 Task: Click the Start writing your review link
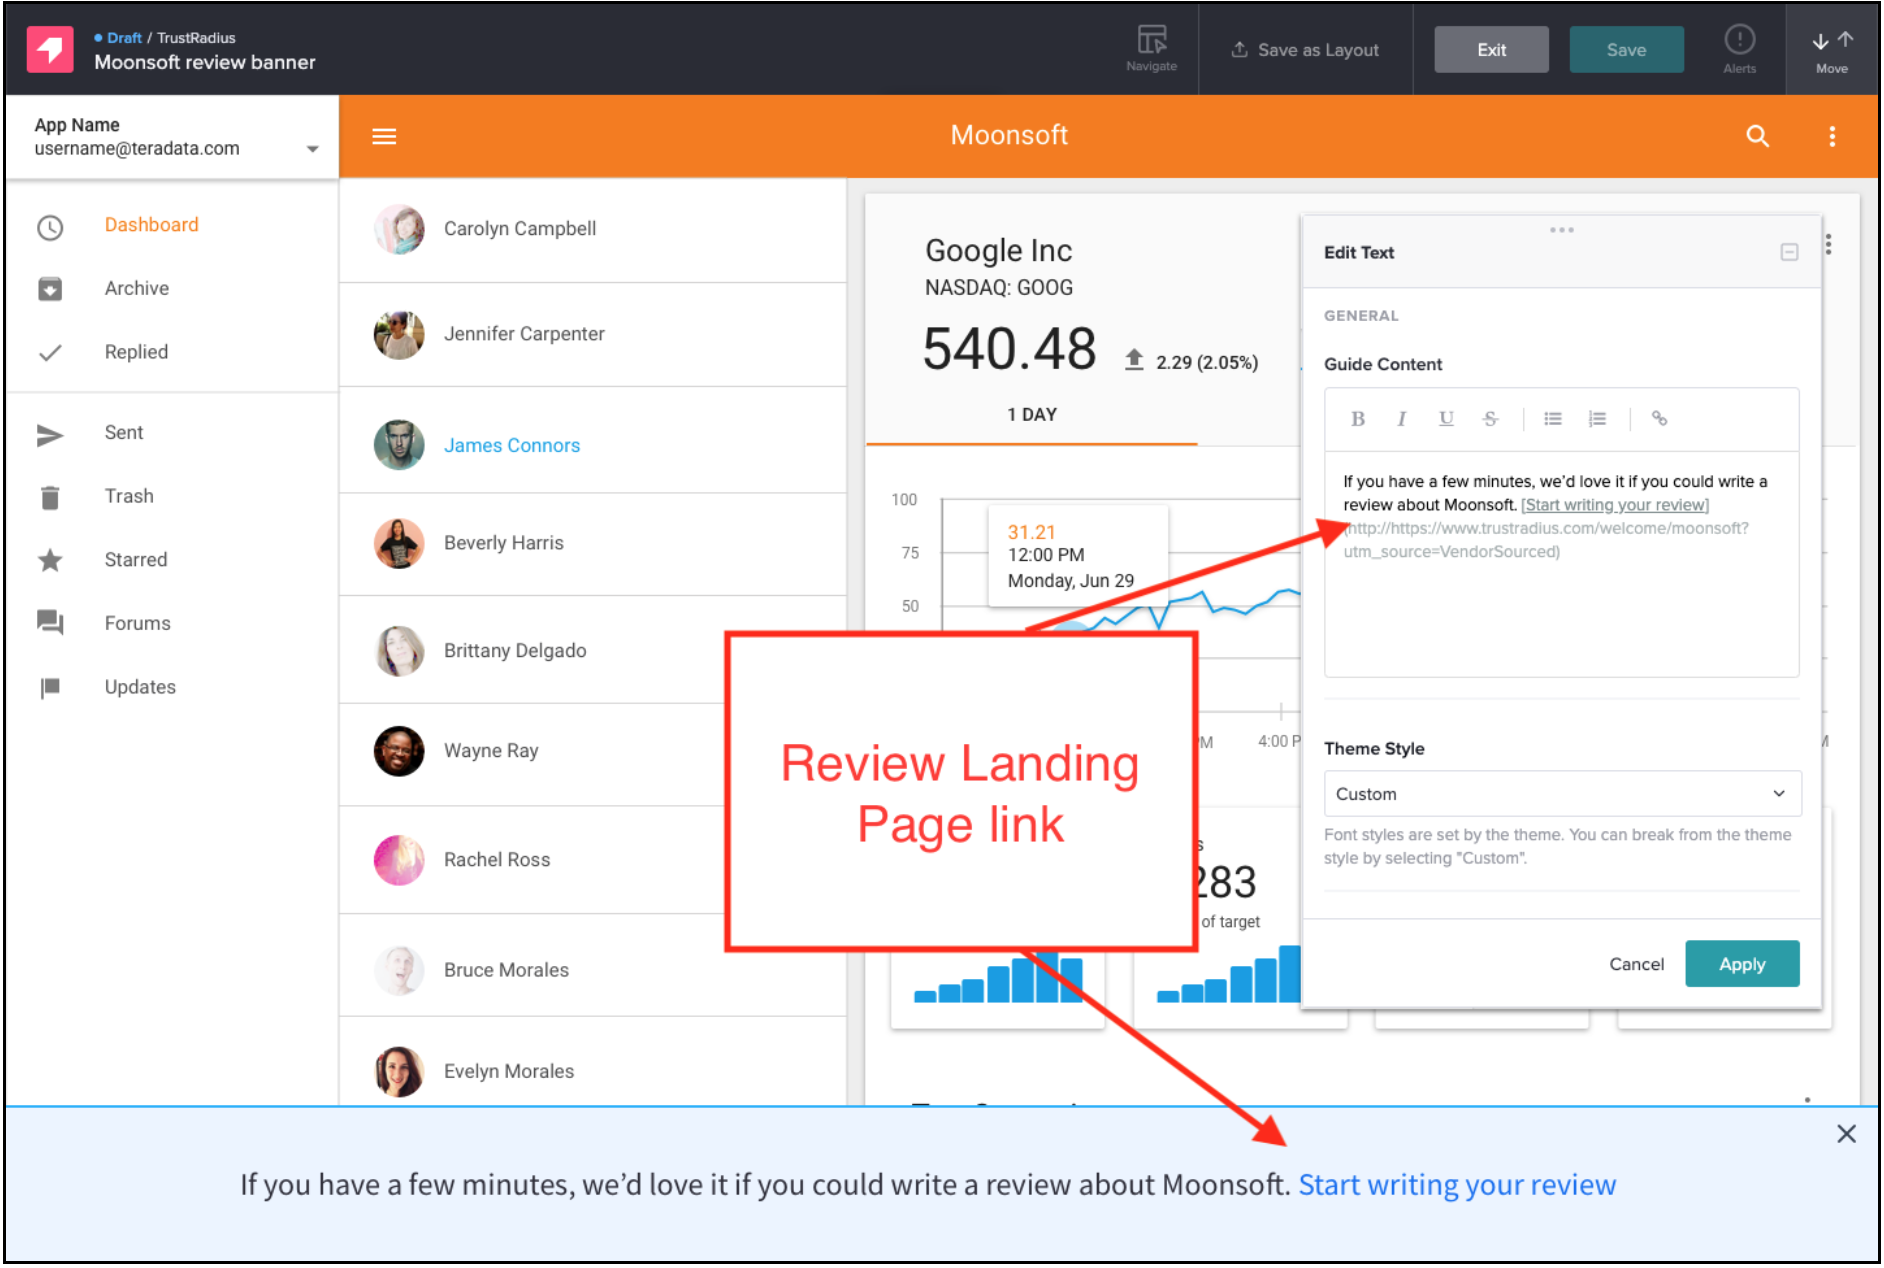coord(1457,1185)
